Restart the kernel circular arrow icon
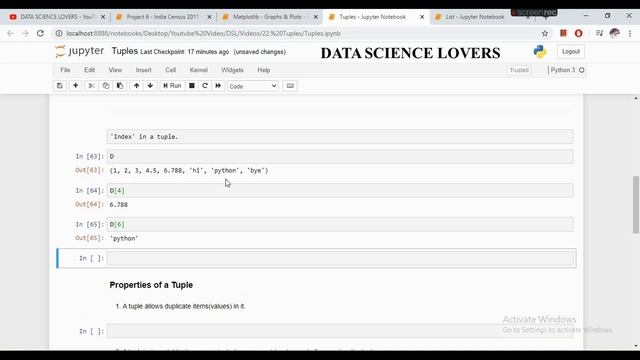The width and height of the screenshot is (640, 360). [205, 86]
